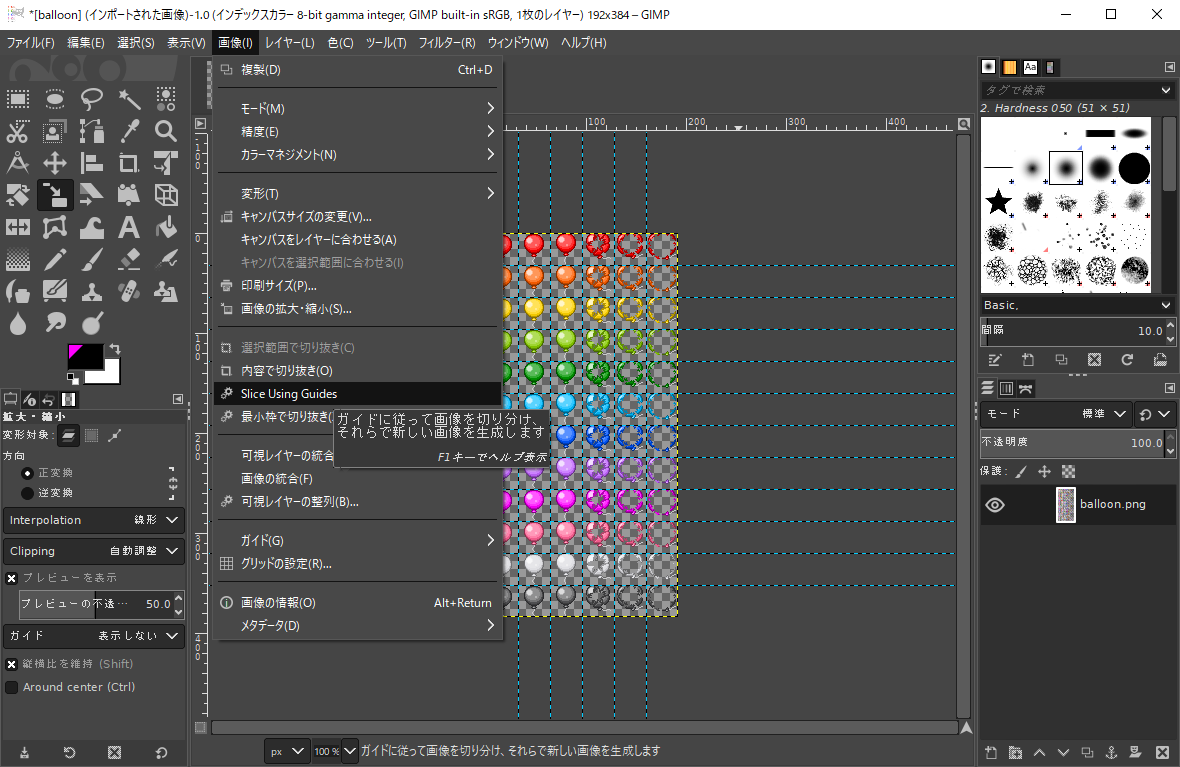Select the Fuzzy Select wand tool

point(128,98)
